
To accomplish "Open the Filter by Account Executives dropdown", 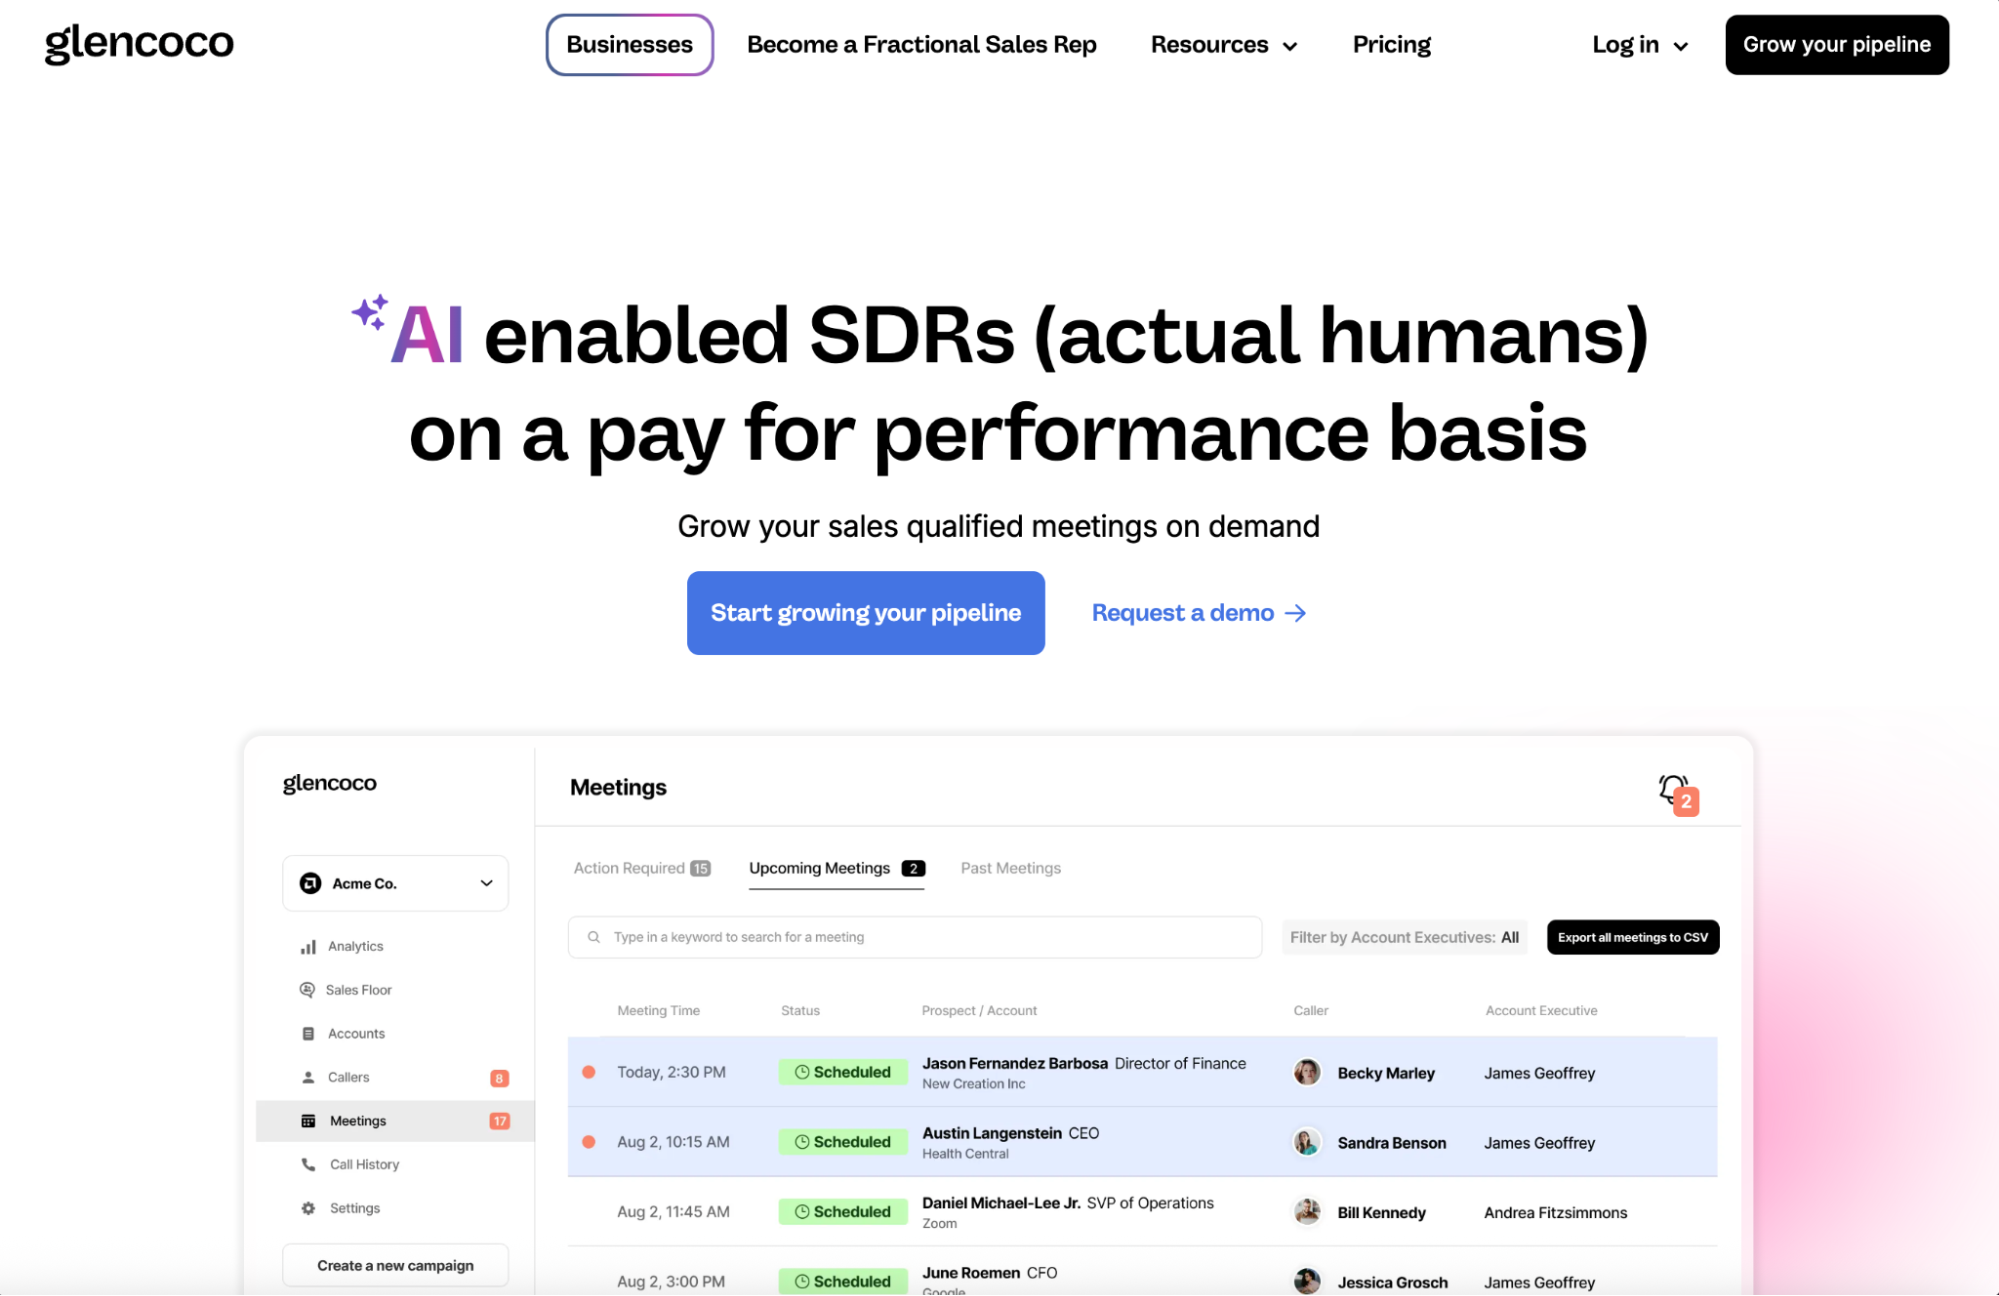I will pyautogui.click(x=1404, y=937).
